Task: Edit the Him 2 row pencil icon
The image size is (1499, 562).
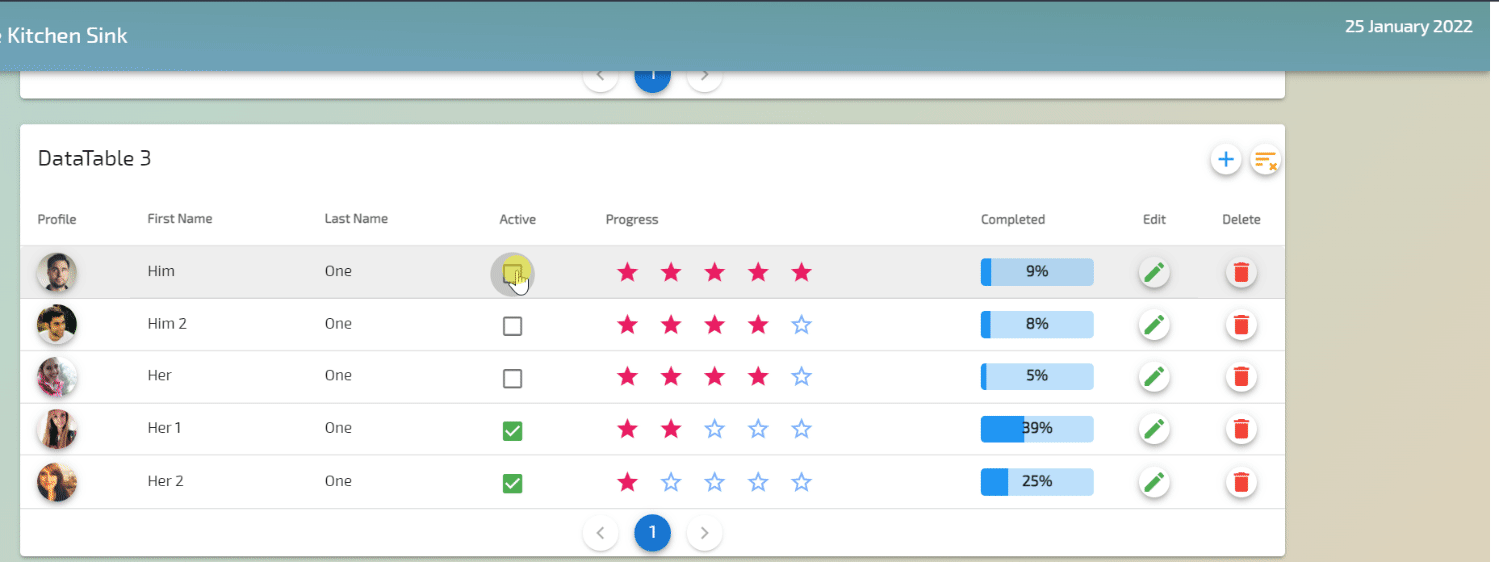Action: pyautogui.click(x=1154, y=324)
